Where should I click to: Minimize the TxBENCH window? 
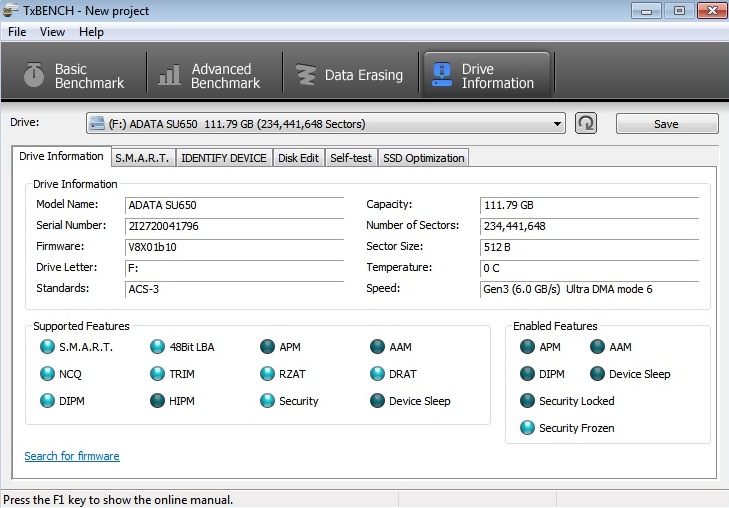[646, 11]
